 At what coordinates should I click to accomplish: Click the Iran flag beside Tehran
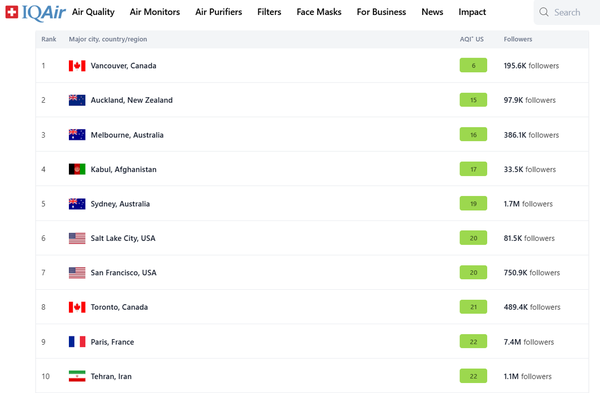pos(77,376)
